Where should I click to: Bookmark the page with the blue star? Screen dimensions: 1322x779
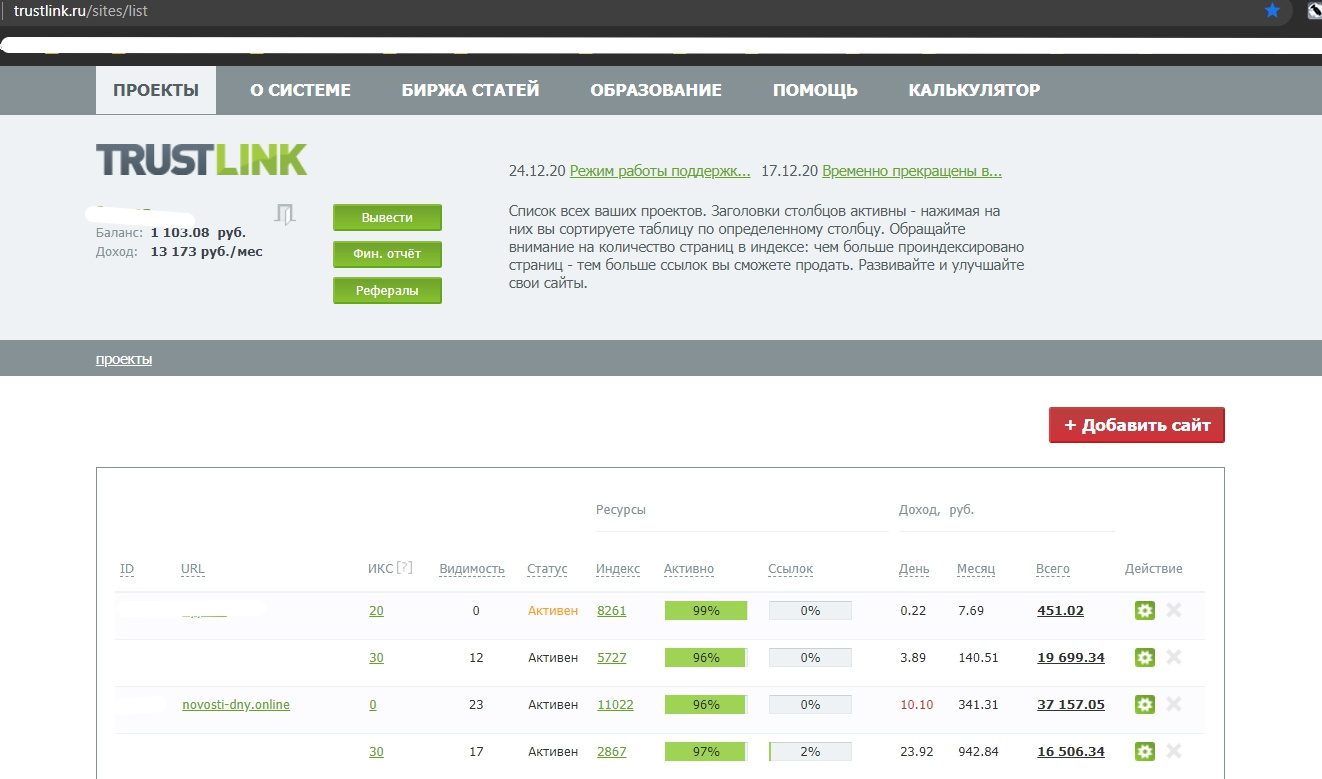tap(1272, 11)
